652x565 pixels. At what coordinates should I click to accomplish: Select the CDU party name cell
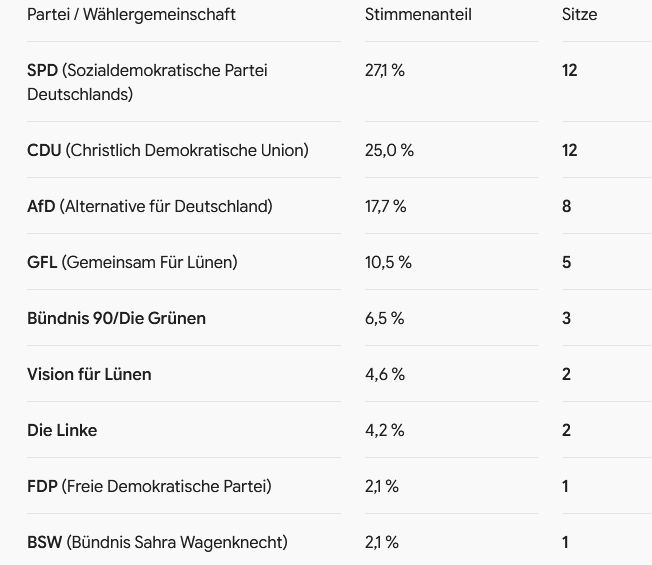168,150
